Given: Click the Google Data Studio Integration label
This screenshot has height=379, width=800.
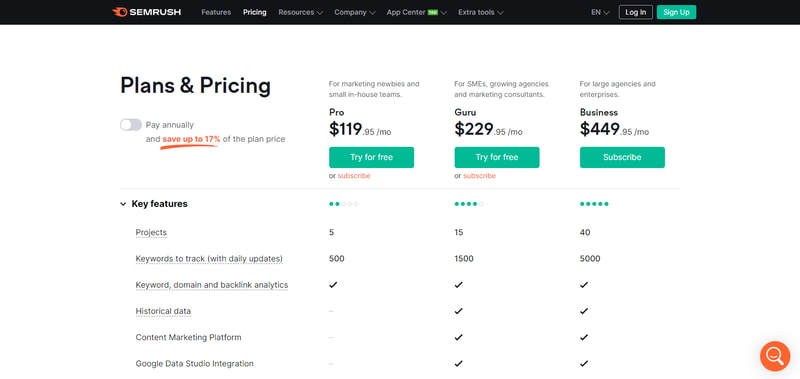Looking at the screenshot, I should click(x=194, y=364).
